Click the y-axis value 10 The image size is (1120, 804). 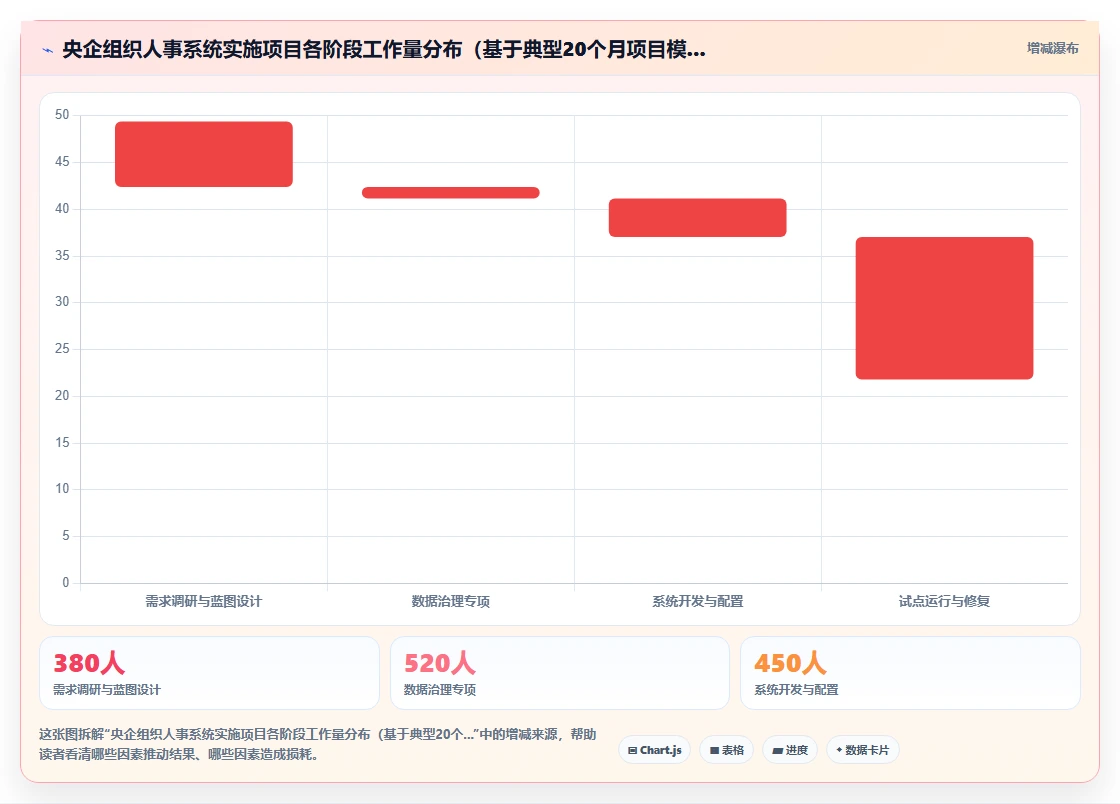[62, 489]
